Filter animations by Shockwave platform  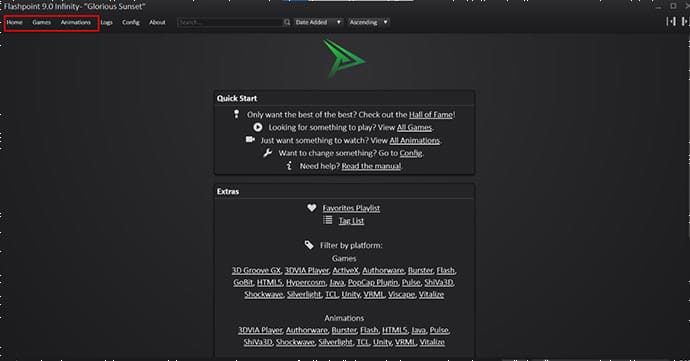pos(295,342)
